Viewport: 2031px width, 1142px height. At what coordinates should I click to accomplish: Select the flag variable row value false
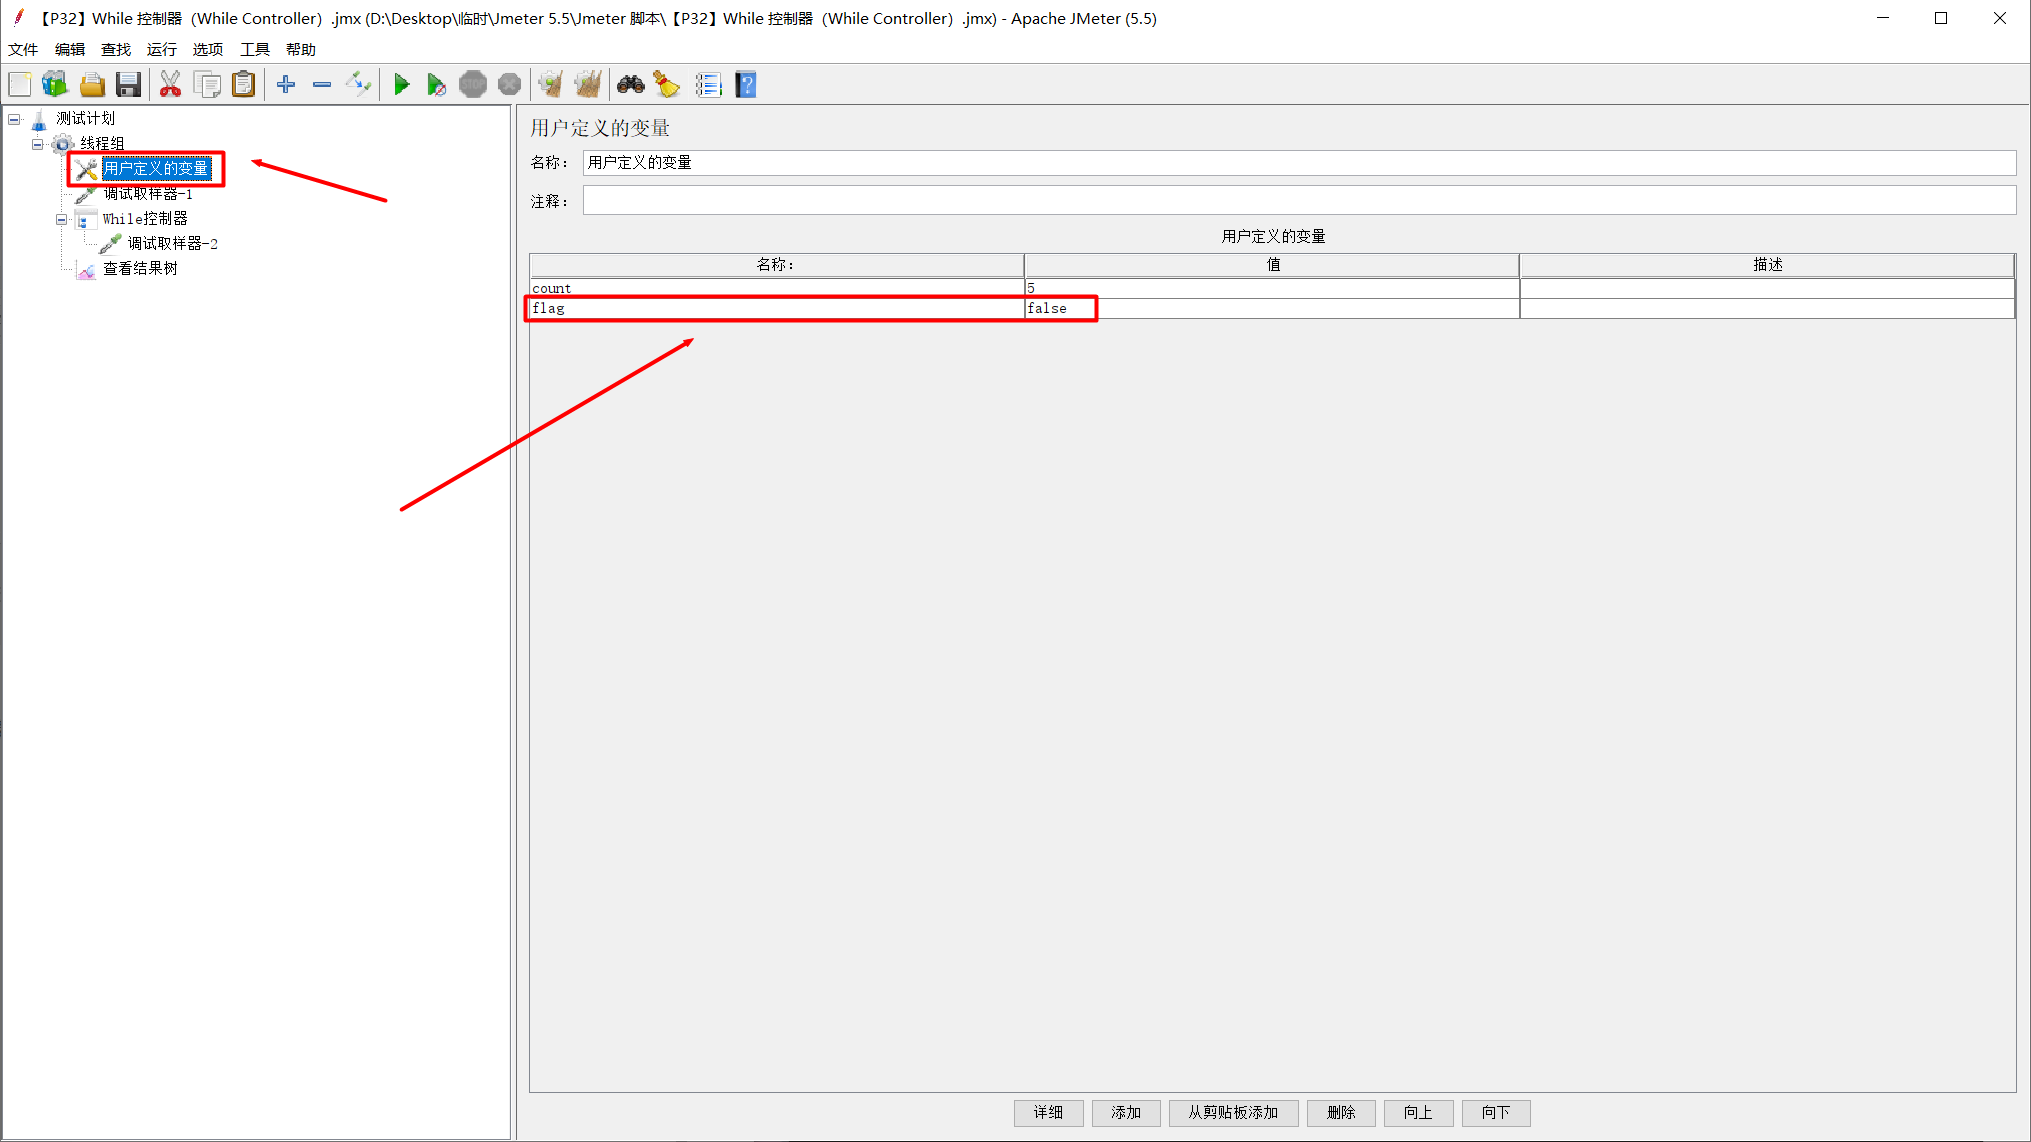tap(1047, 308)
